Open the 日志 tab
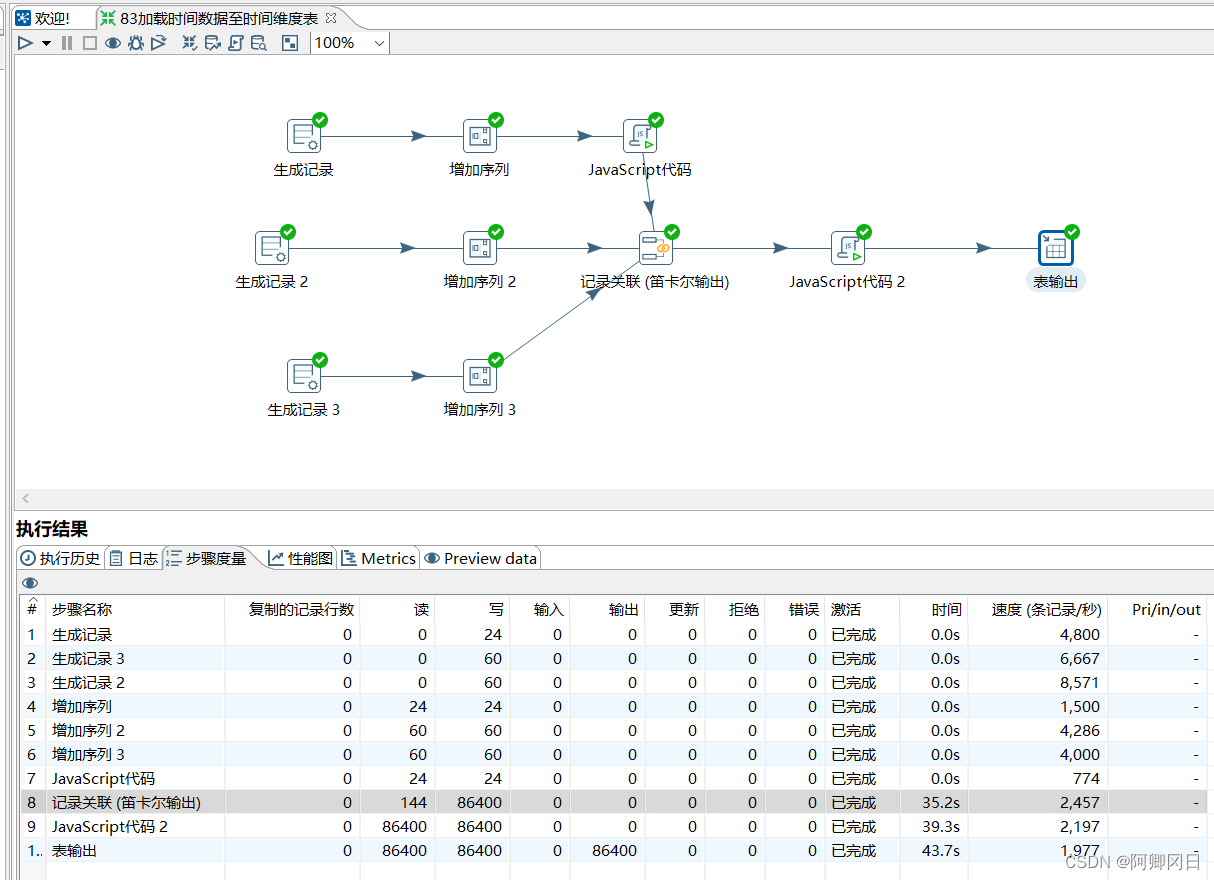 tap(134, 558)
